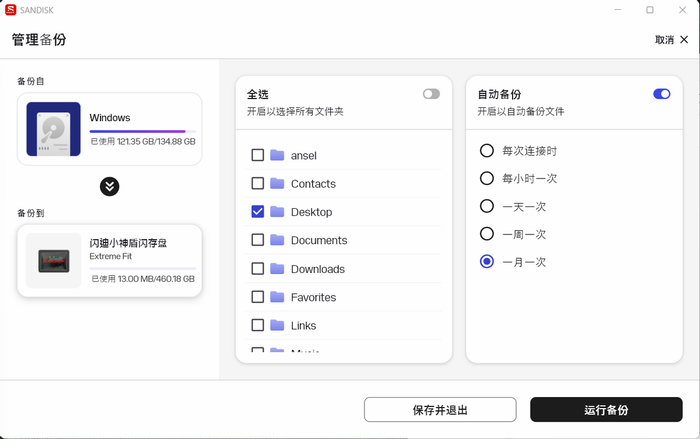Viewport: 700px width, 439px height.
Task: Select the 一周一次 radio button
Action: pyautogui.click(x=487, y=234)
